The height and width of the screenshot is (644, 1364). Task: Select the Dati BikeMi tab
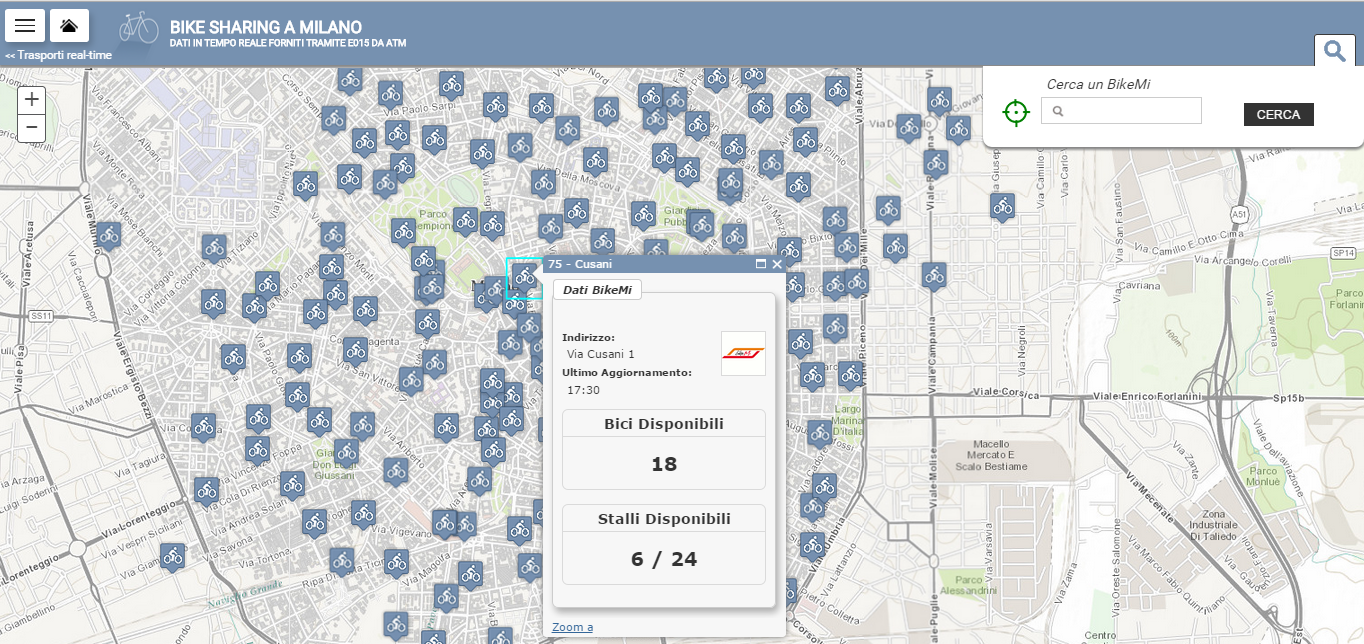coord(598,289)
